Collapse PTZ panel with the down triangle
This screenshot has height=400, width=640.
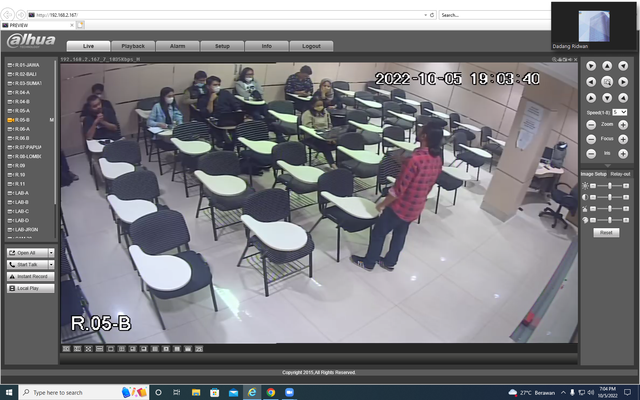[607, 166]
